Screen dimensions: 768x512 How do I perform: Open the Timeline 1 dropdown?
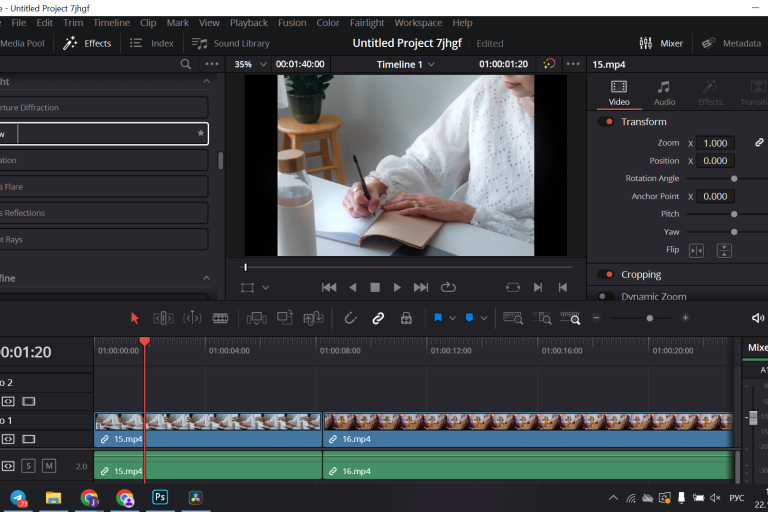tap(407, 64)
